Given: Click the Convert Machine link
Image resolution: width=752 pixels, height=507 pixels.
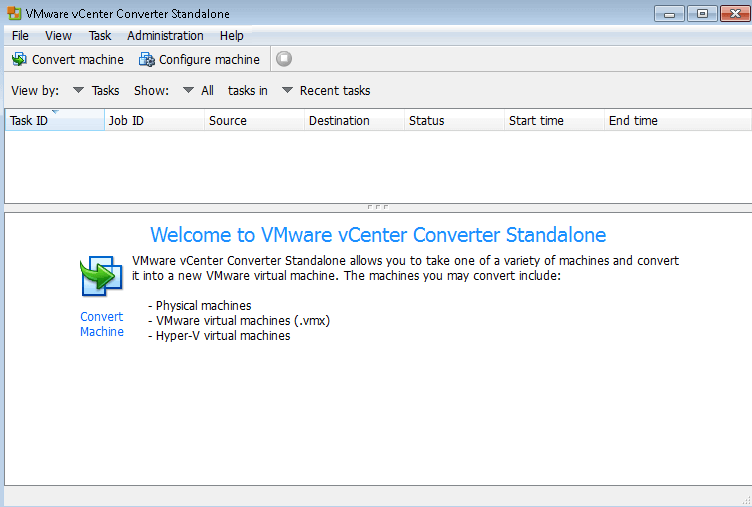Looking at the screenshot, I should click(102, 324).
